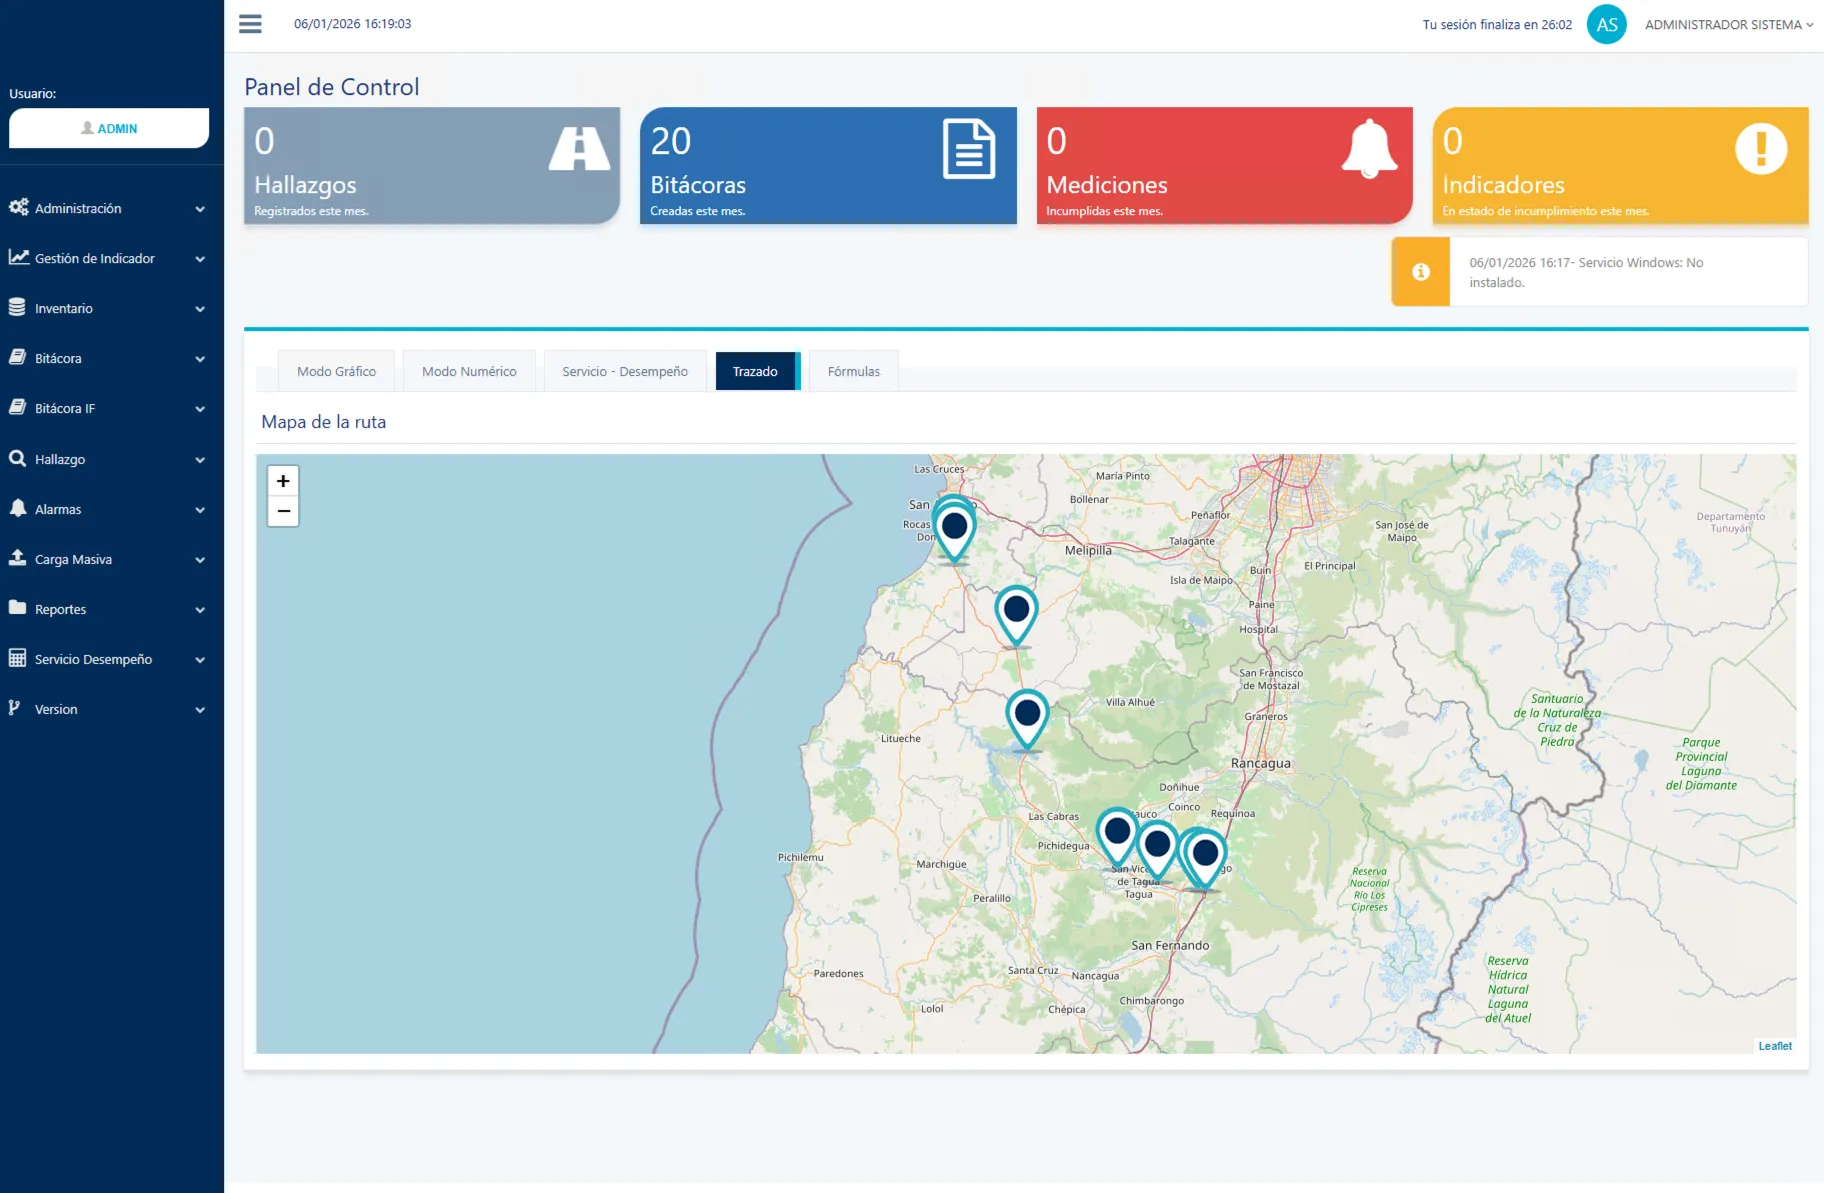The height and width of the screenshot is (1193, 1824).
Task: Click the map marker near Litueche lake
Action: (x=1027, y=719)
